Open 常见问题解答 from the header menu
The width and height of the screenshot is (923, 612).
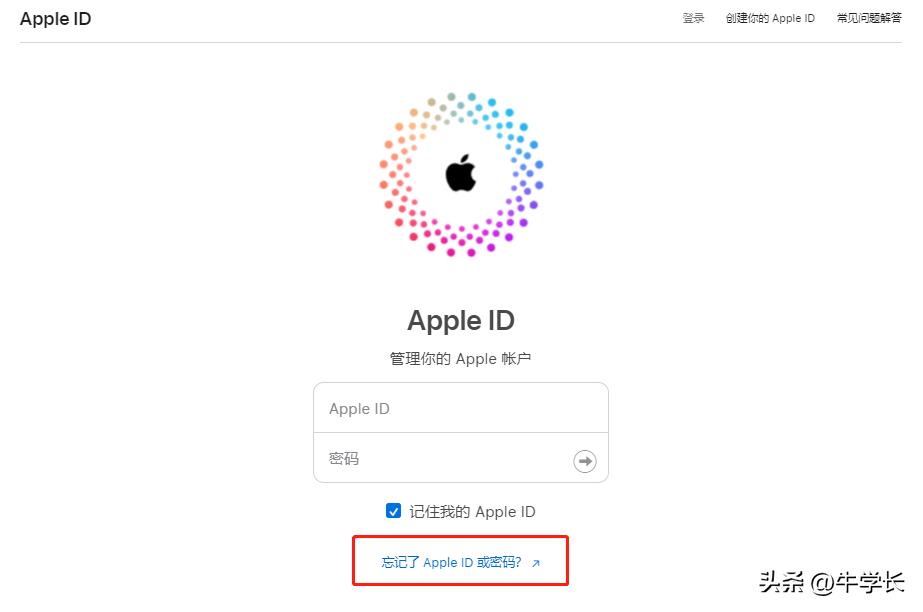868,18
